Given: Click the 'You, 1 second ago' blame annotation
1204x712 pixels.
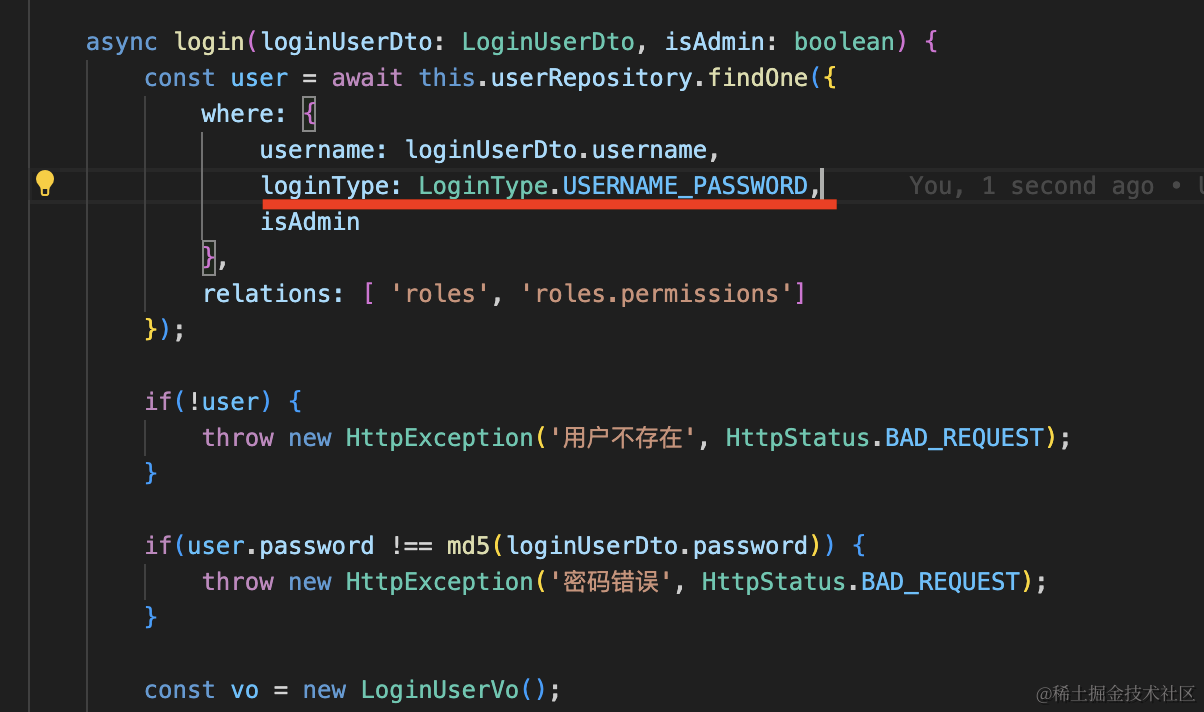Looking at the screenshot, I should pyautogui.click(x=1030, y=186).
